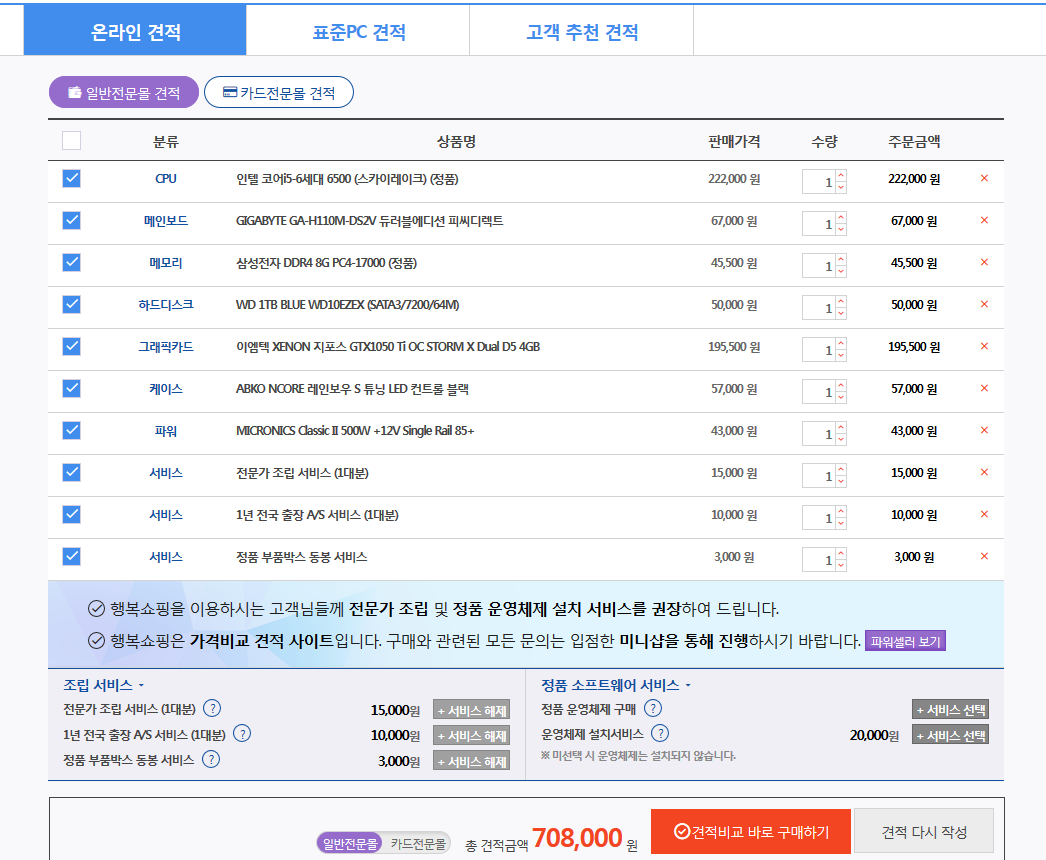The height and width of the screenshot is (860, 1046).
Task: Click help icon beside 전문가 조립 서비스
Action: coord(211,709)
